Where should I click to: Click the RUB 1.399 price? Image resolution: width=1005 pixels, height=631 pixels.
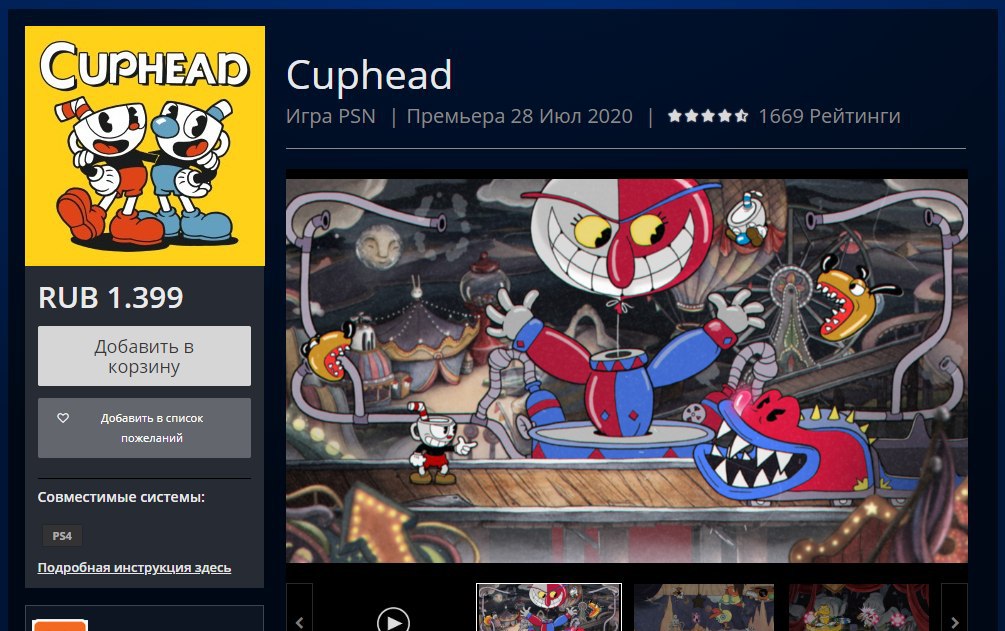tap(111, 298)
